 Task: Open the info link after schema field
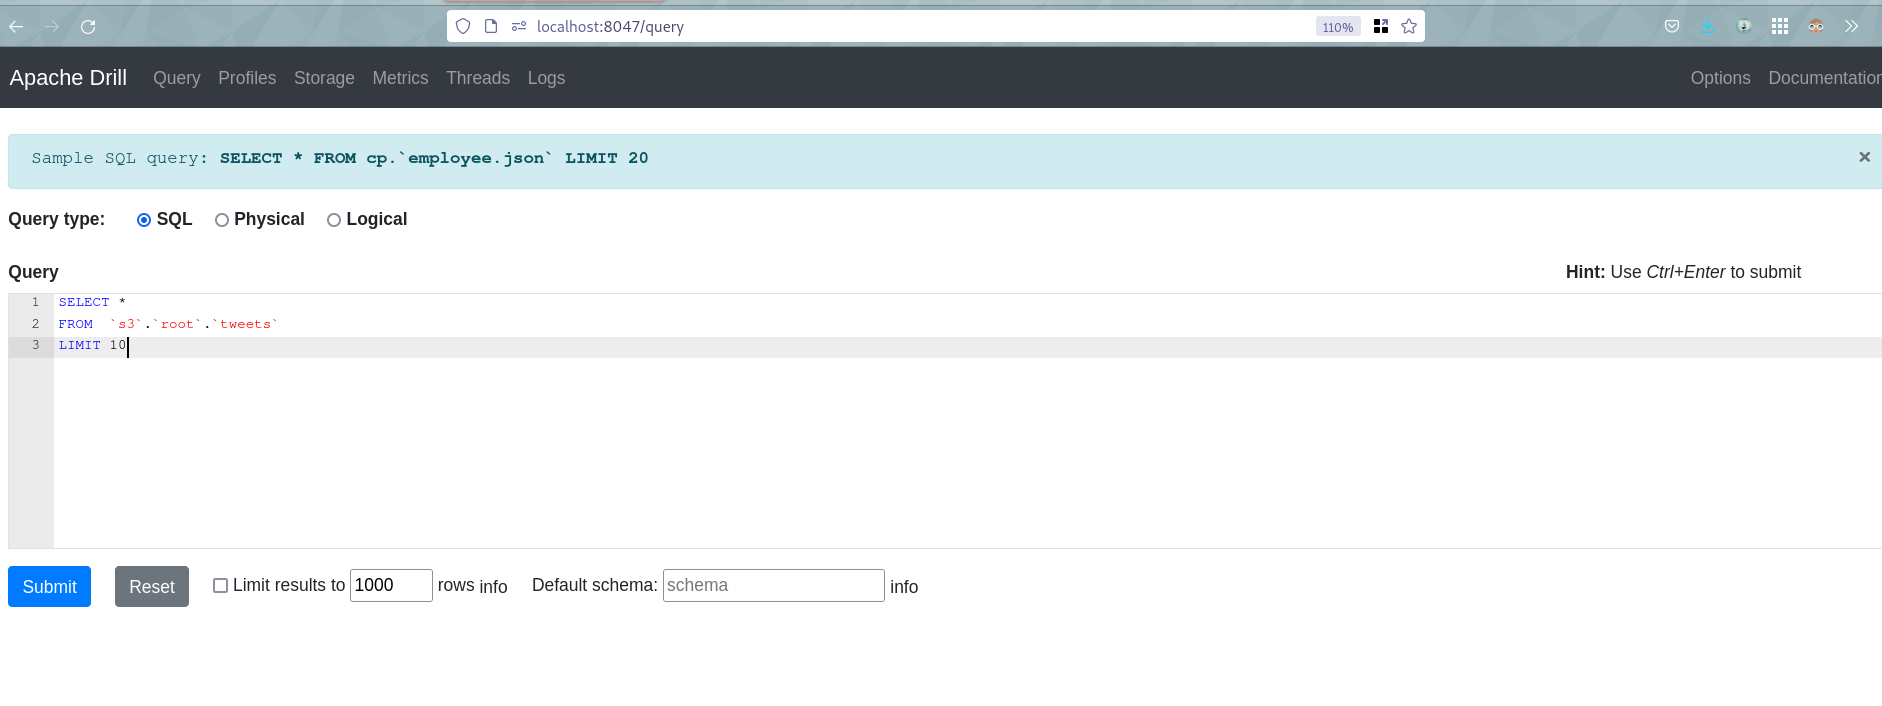coord(904,587)
